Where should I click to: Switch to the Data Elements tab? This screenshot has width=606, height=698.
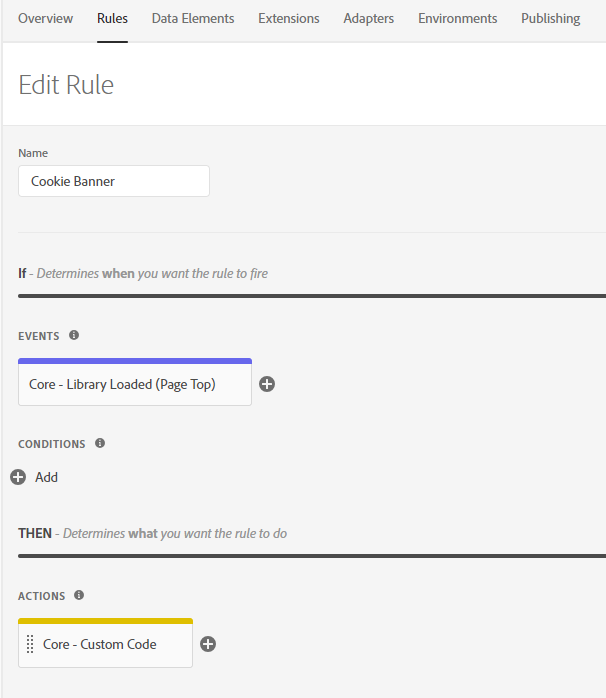pos(193,19)
